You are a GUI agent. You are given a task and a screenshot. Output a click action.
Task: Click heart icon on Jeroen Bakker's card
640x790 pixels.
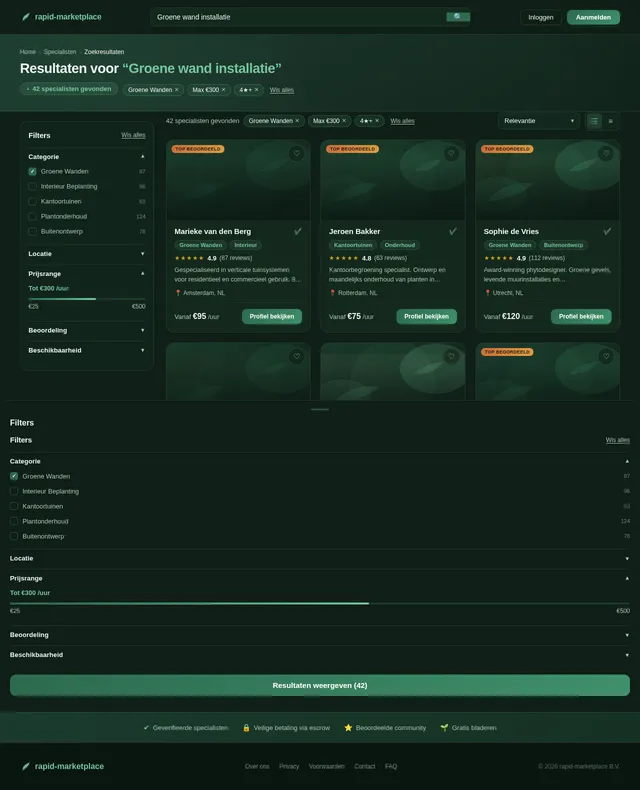pos(451,154)
